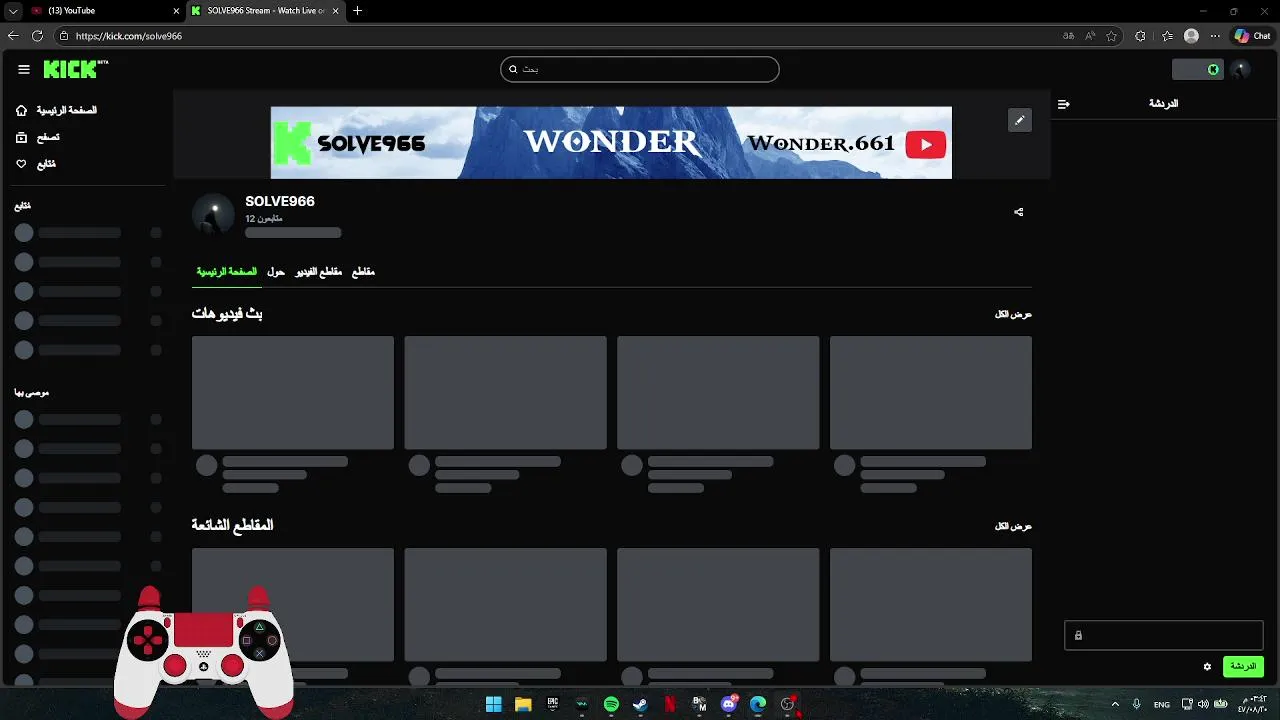The height and width of the screenshot is (720, 1280).
Task: Switch ENG keyboard language indicator
Action: (1162, 704)
